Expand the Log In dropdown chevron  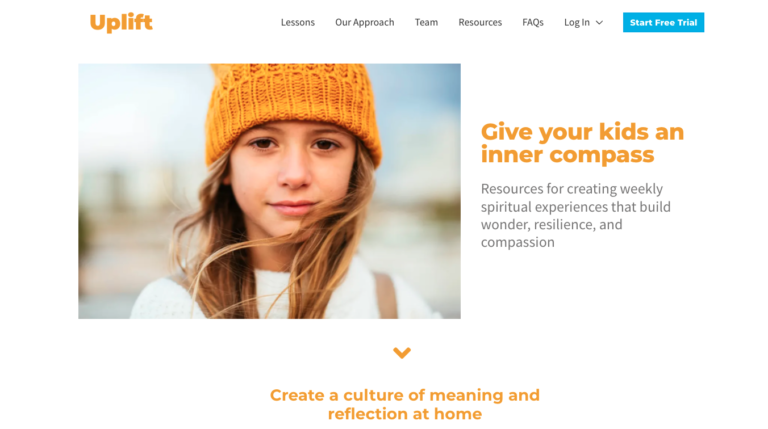coord(599,23)
